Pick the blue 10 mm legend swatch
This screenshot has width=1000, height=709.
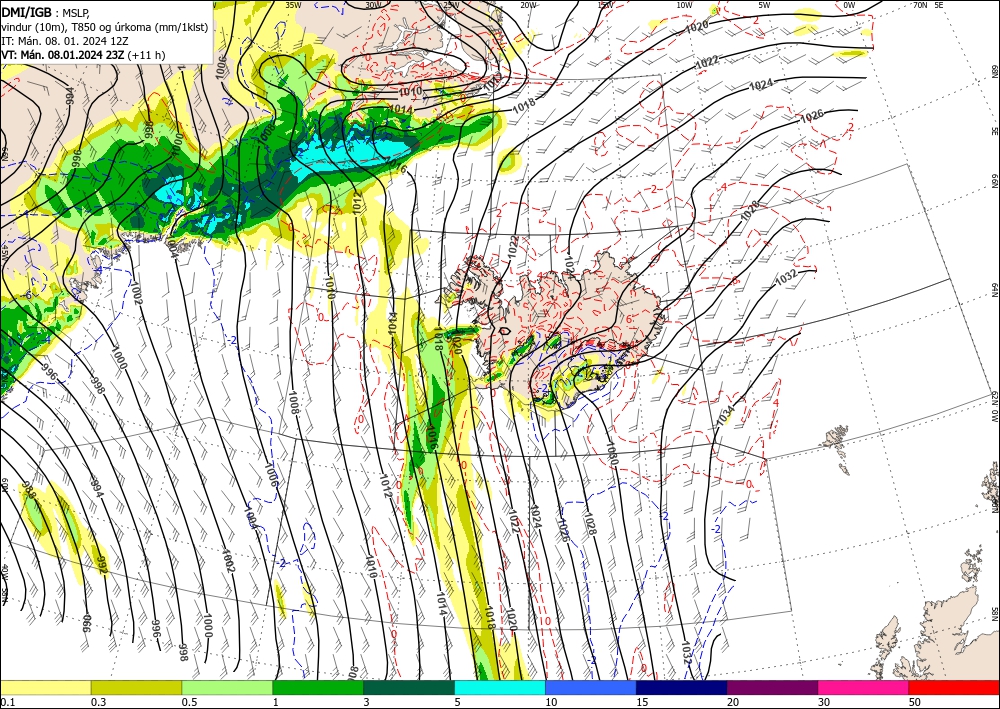[591, 687]
